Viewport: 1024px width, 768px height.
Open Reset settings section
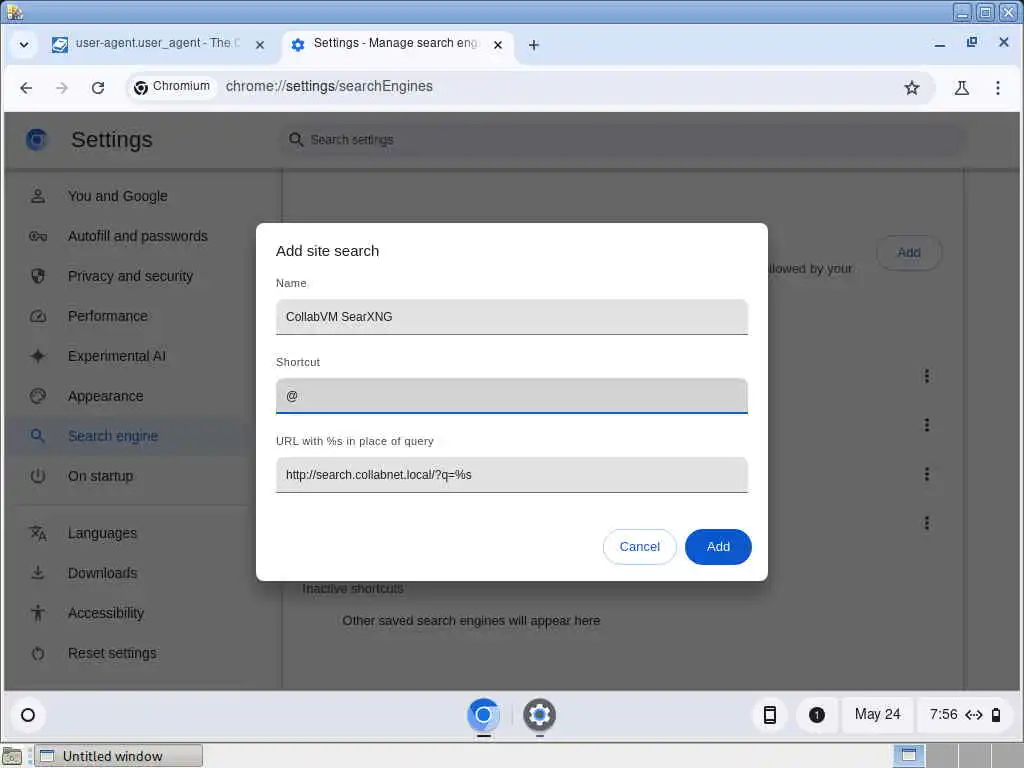112,653
